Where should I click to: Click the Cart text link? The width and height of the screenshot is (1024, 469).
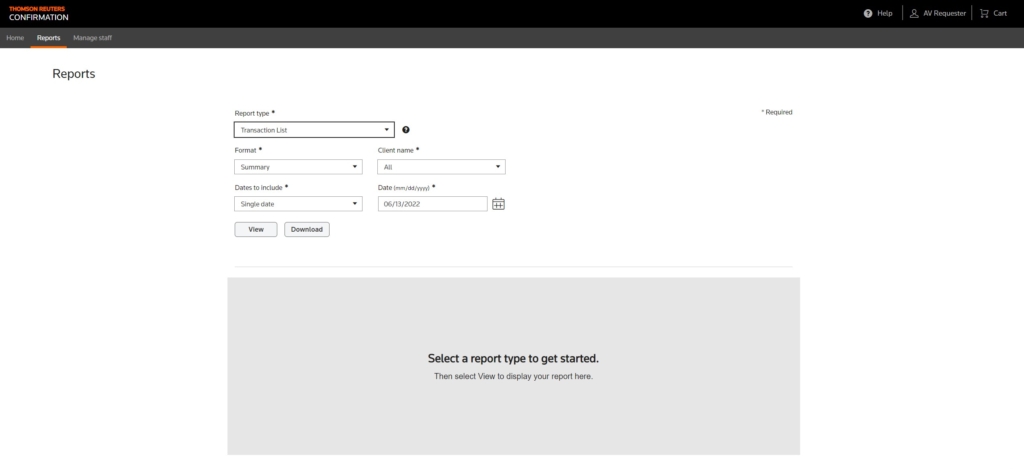[x=1000, y=13]
